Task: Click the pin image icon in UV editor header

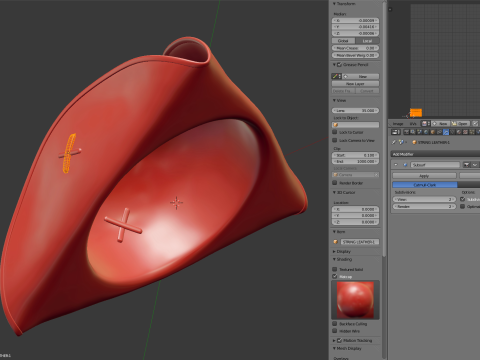Action: pos(475,124)
